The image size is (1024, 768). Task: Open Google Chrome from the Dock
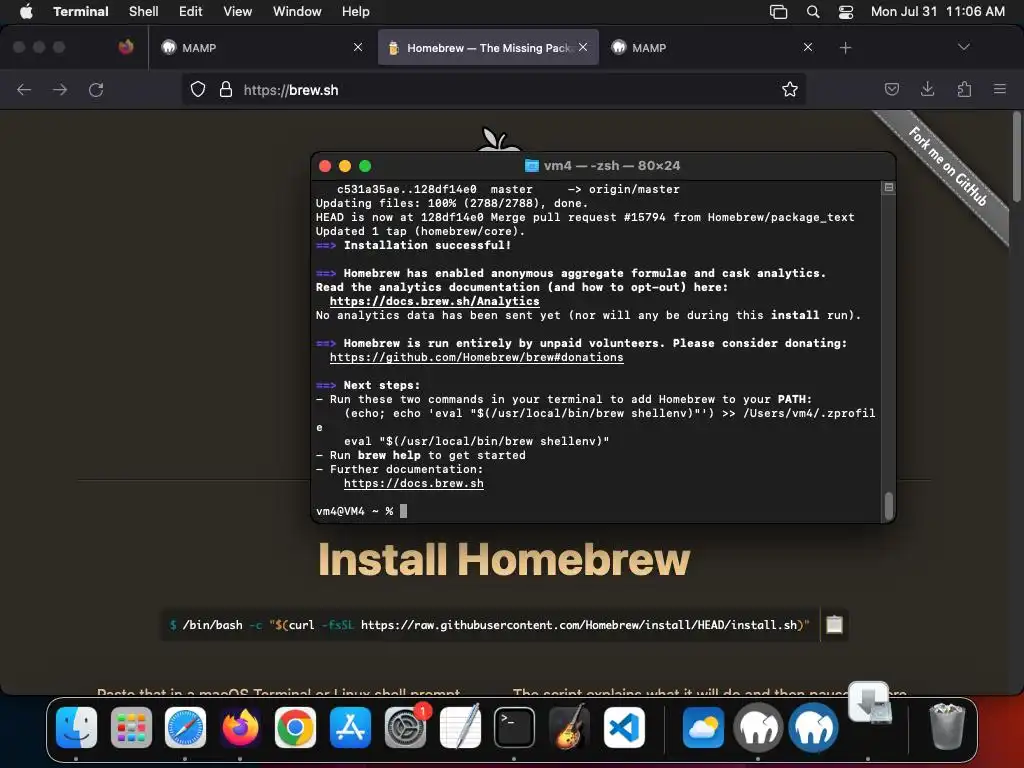295,727
